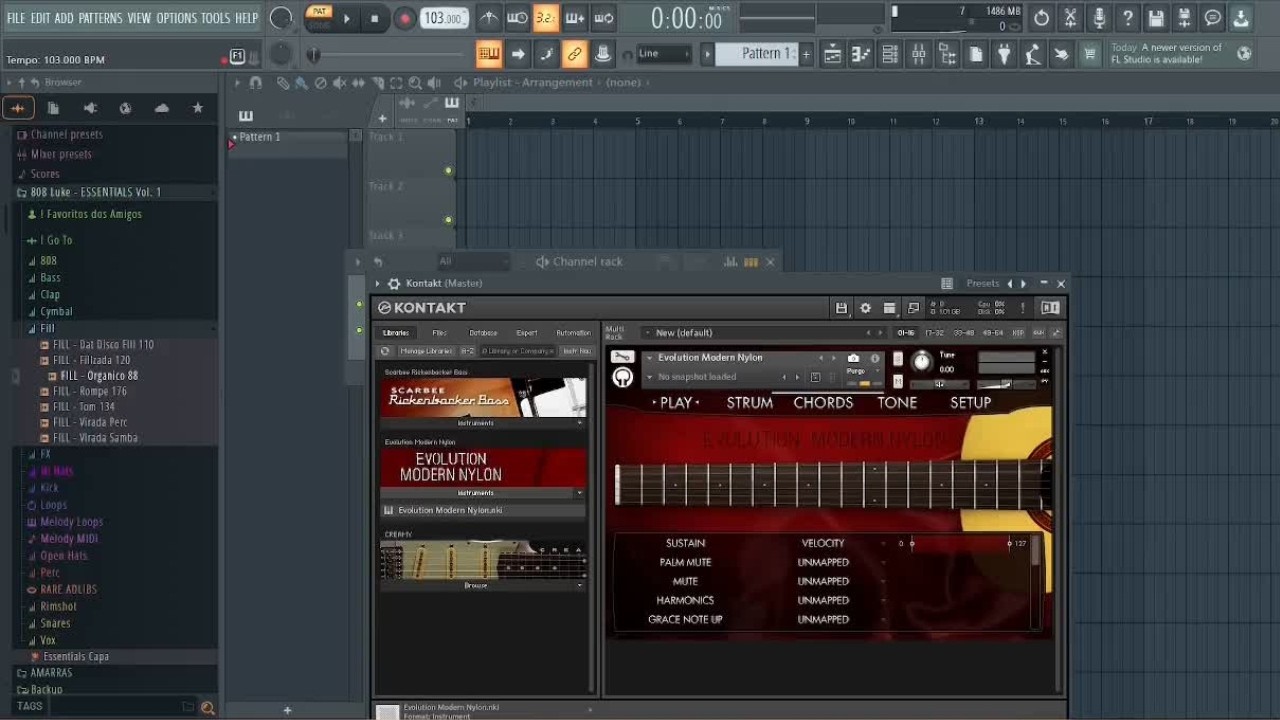1280x720 pixels.
Task: Mute Track 1 using its green dot
Action: pos(448,171)
